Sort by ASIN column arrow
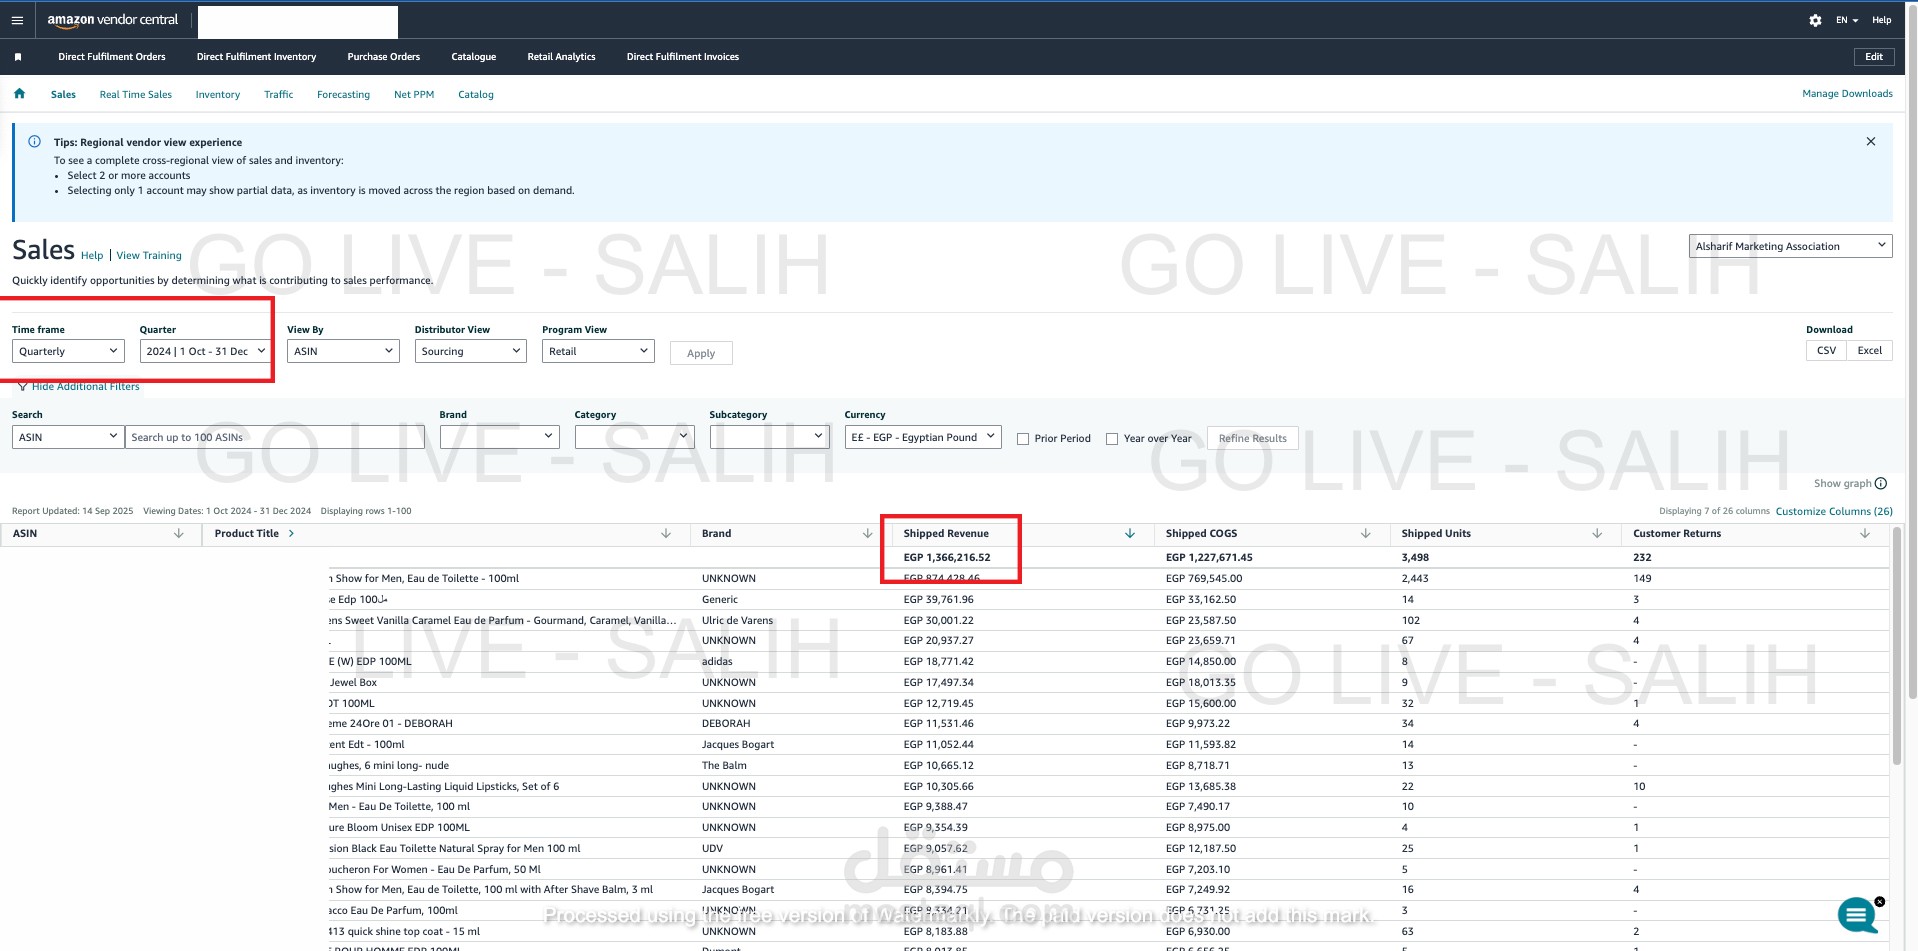The height and width of the screenshot is (951, 1918). 179,534
